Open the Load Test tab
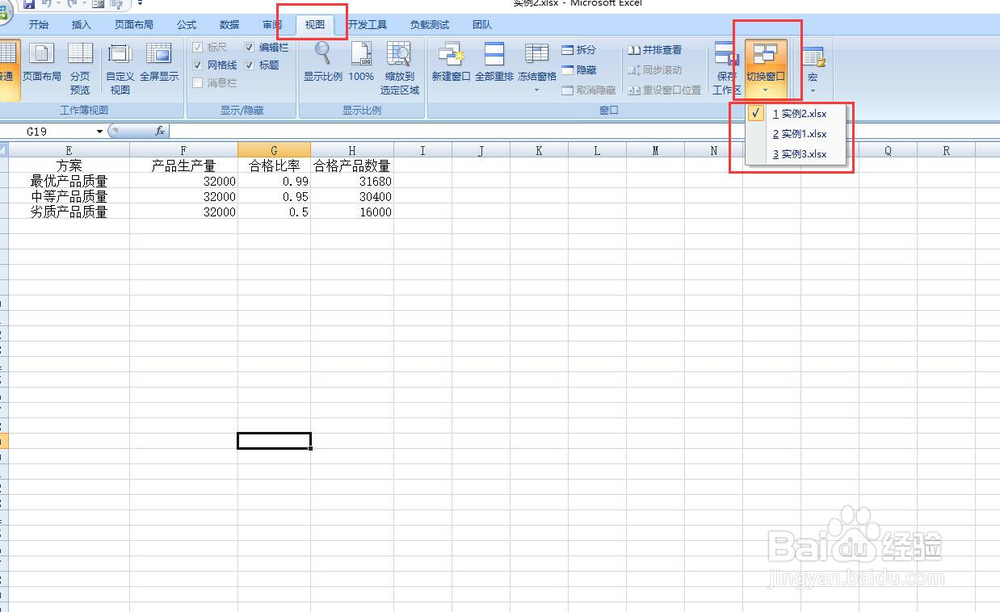 (x=429, y=25)
